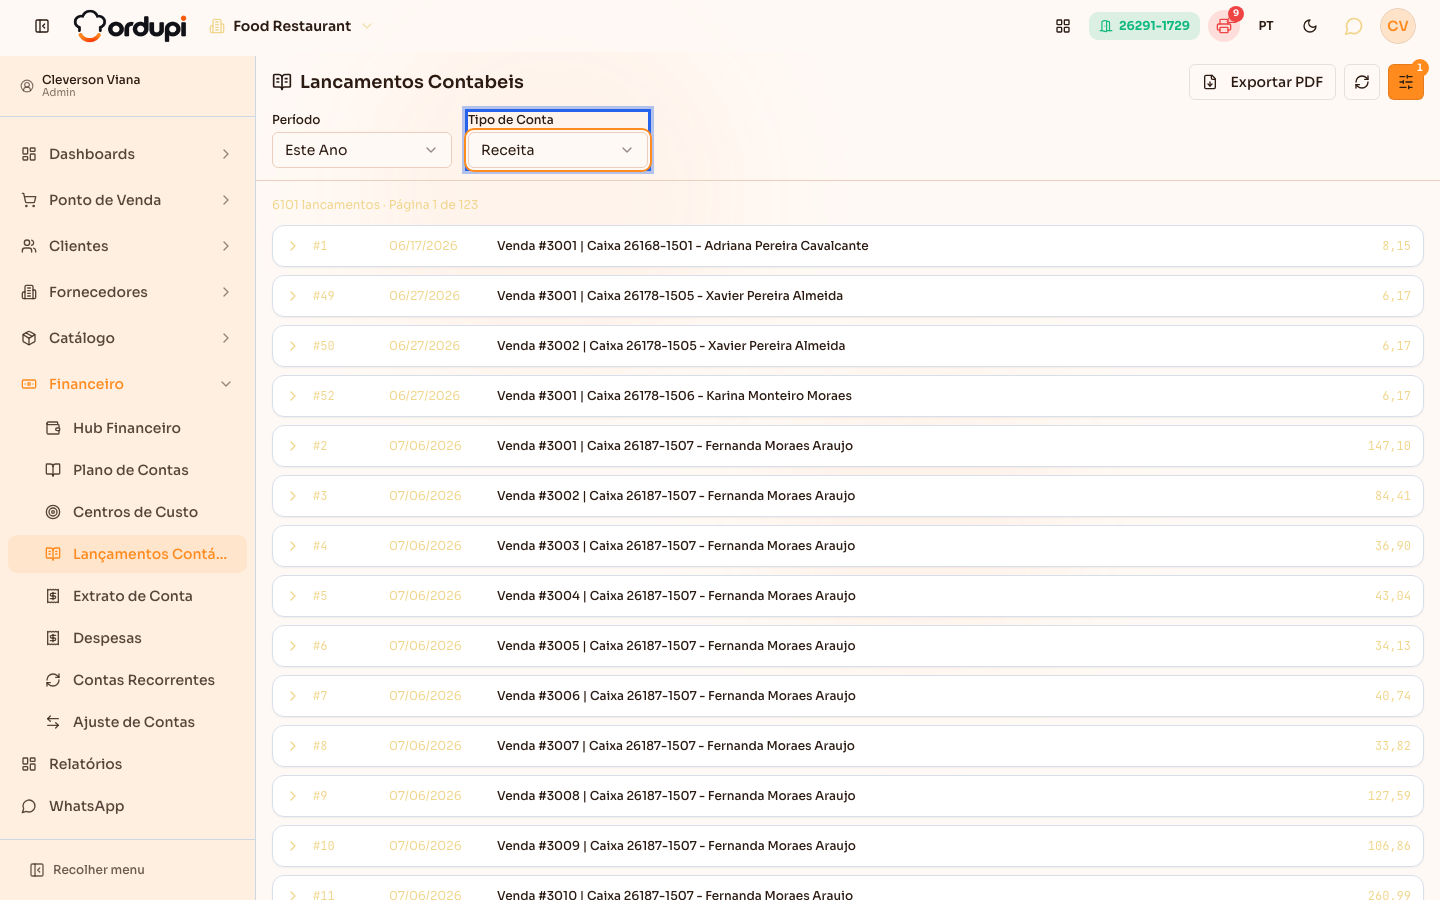Switch language via PT button

coord(1266,26)
